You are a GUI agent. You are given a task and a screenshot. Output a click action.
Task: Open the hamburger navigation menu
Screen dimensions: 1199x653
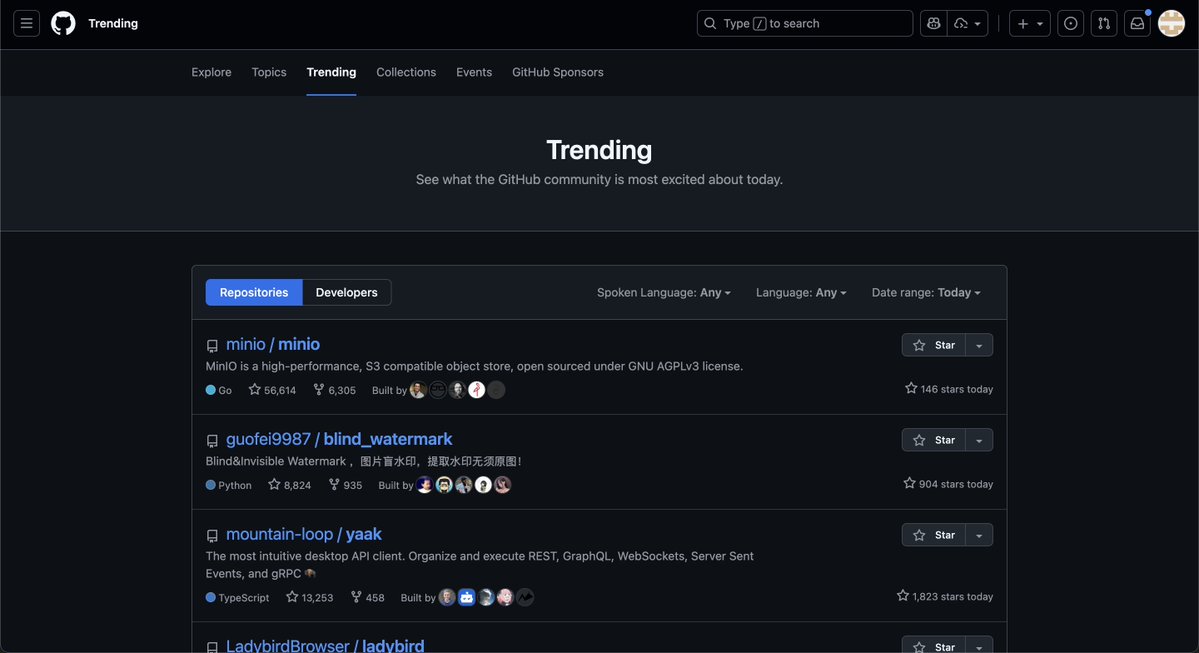(26, 24)
